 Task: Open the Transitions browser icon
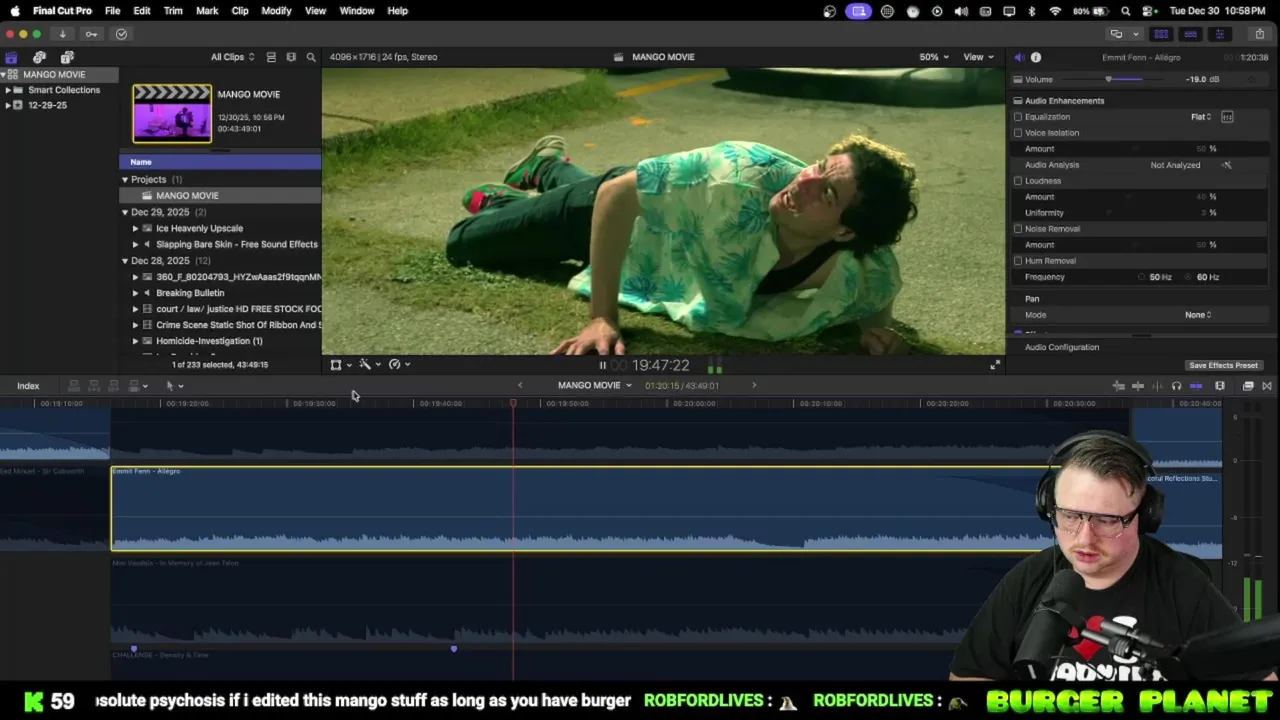(x=1267, y=386)
